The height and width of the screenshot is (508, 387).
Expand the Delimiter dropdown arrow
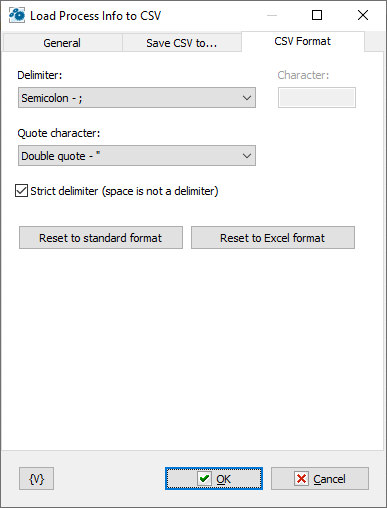tap(247, 98)
